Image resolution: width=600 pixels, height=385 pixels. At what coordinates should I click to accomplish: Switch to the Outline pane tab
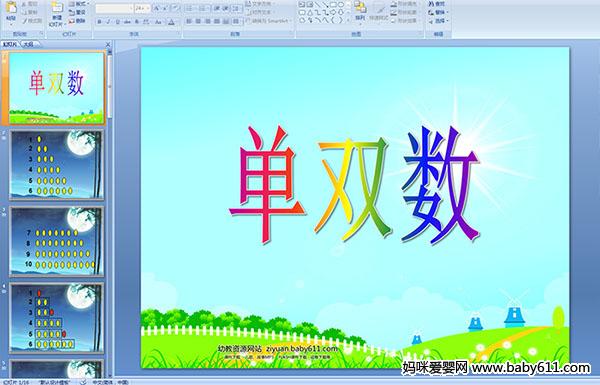tap(28, 44)
